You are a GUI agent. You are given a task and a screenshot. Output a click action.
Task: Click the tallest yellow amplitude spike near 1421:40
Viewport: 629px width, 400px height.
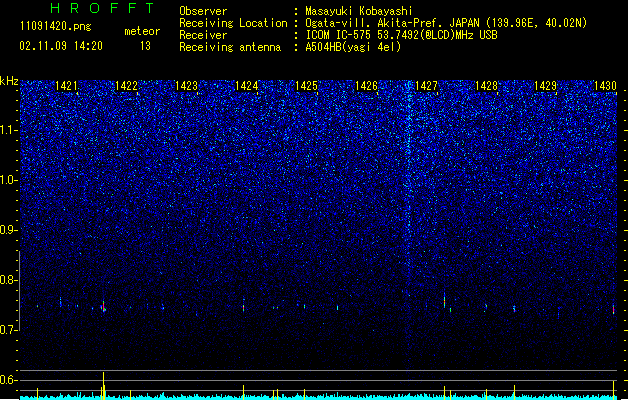tap(103, 385)
